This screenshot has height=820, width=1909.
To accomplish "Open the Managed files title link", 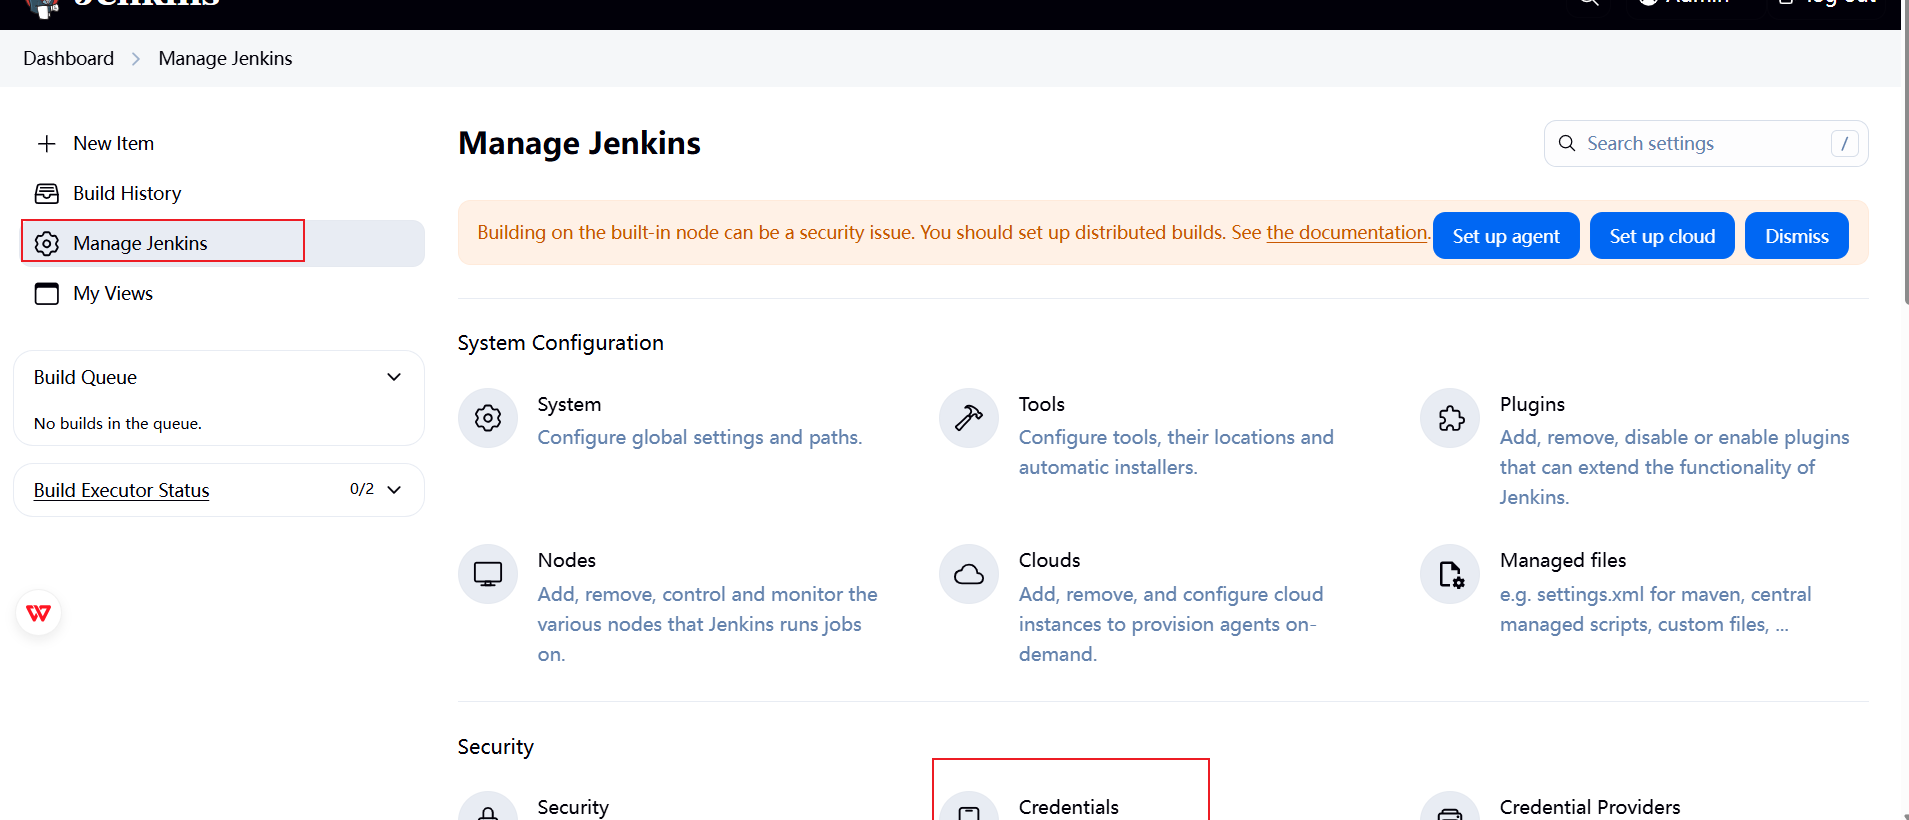I will pyautogui.click(x=1563, y=560).
